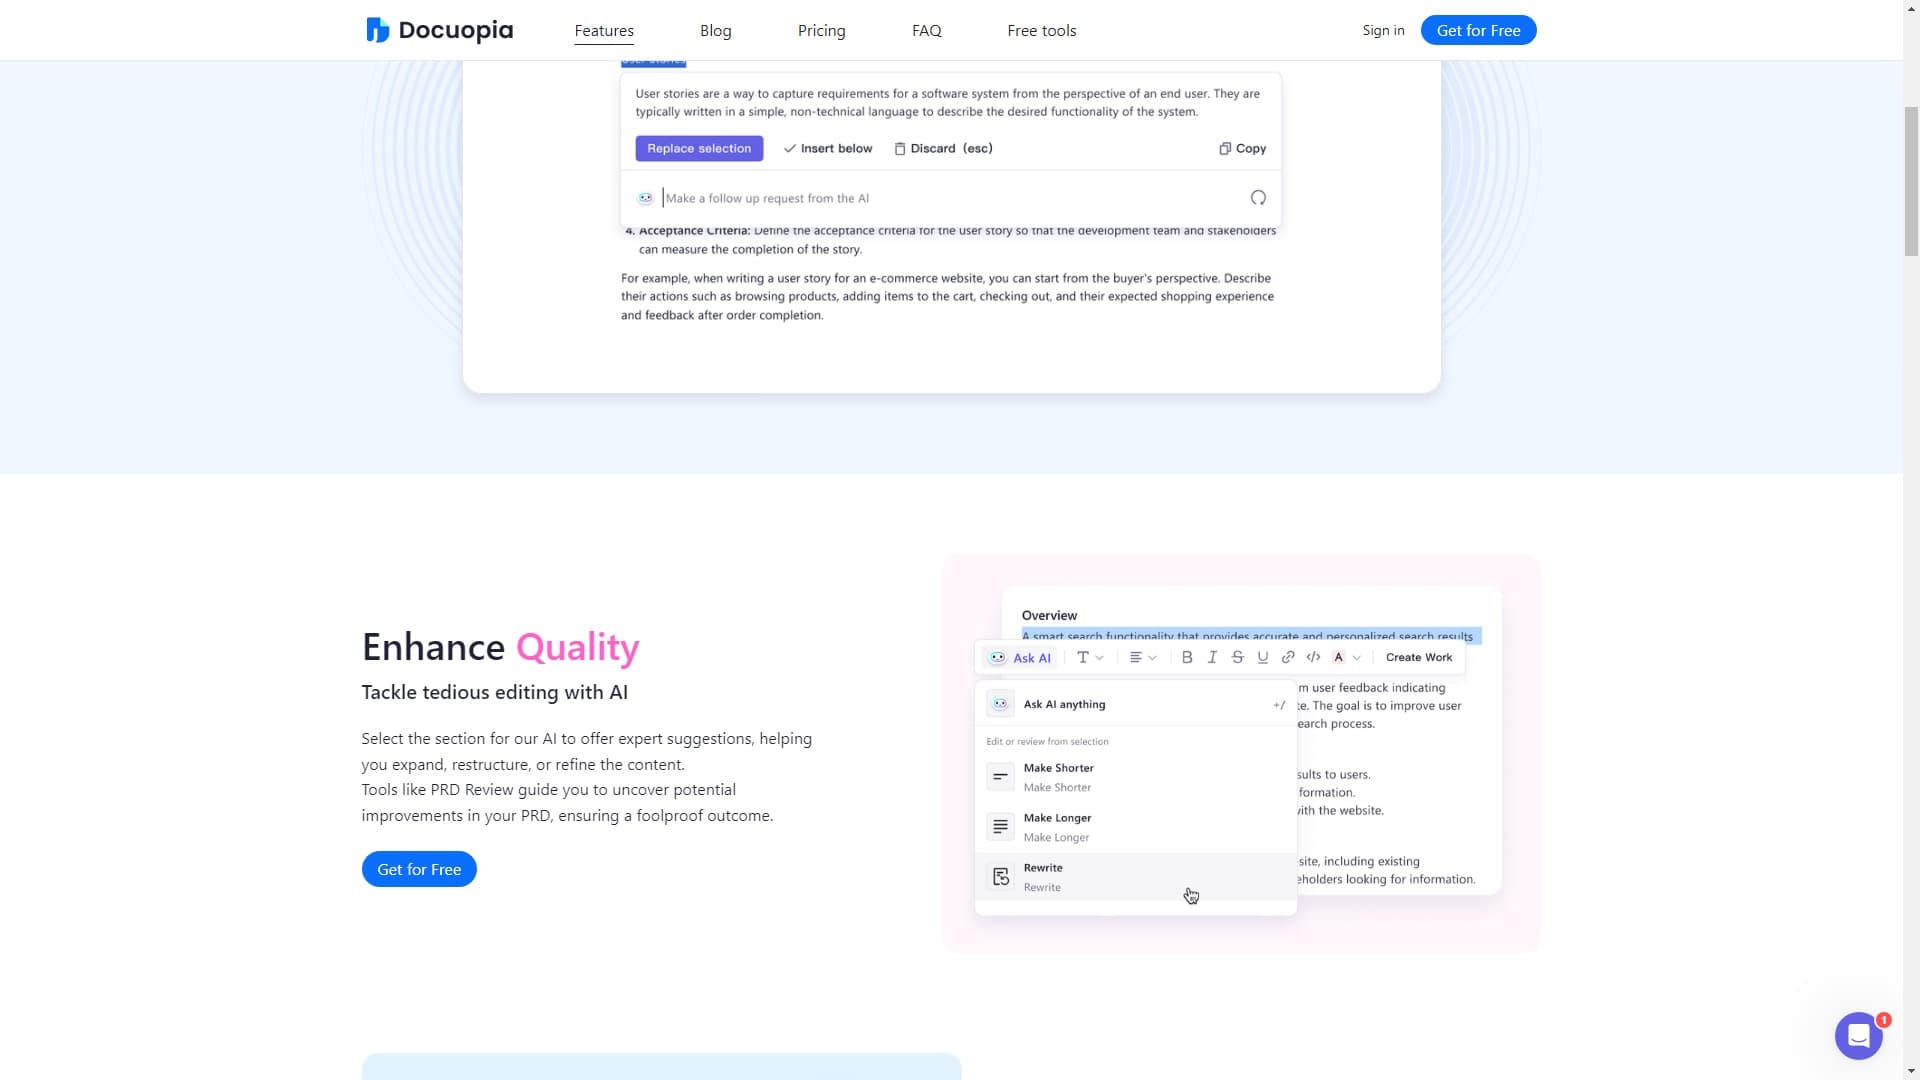The height and width of the screenshot is (1080, 1920).
Task: Click the regenerate circle icon in AI prompt
Action: [x=1258, y=198]
